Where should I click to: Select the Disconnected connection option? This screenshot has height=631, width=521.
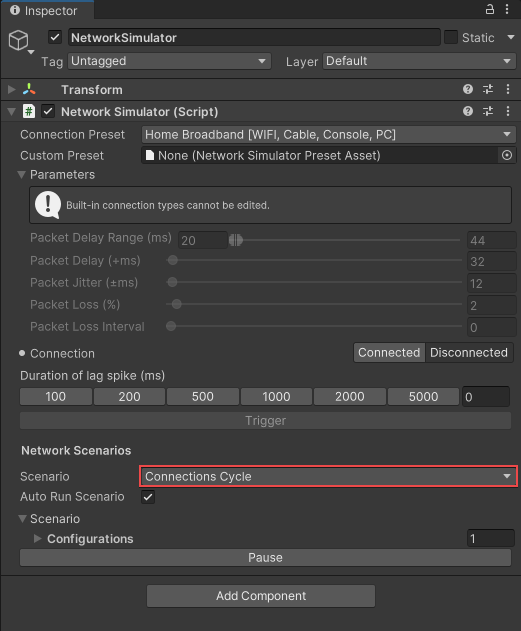point(469,353)
